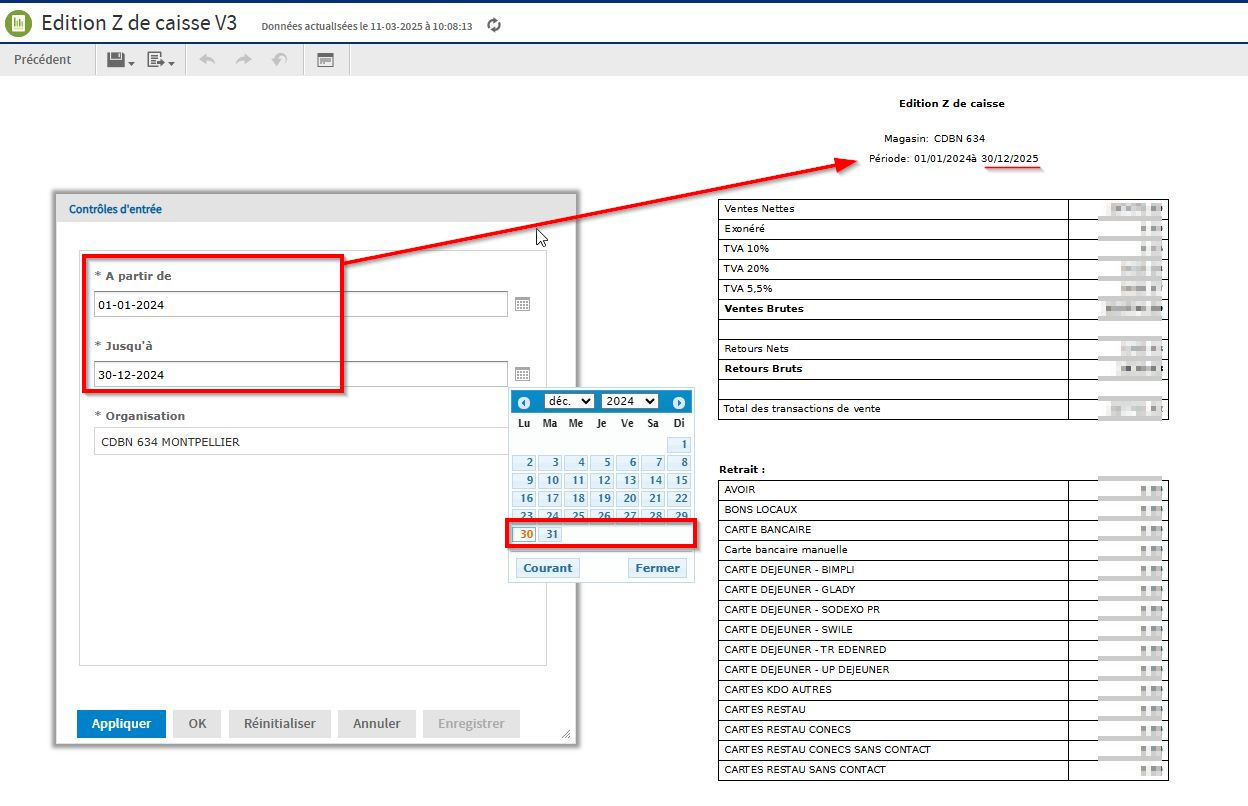Click the refresh data icon
The width and height of the screenshot is (1248, 806).
pyautogui.click(x=494, y=25)
